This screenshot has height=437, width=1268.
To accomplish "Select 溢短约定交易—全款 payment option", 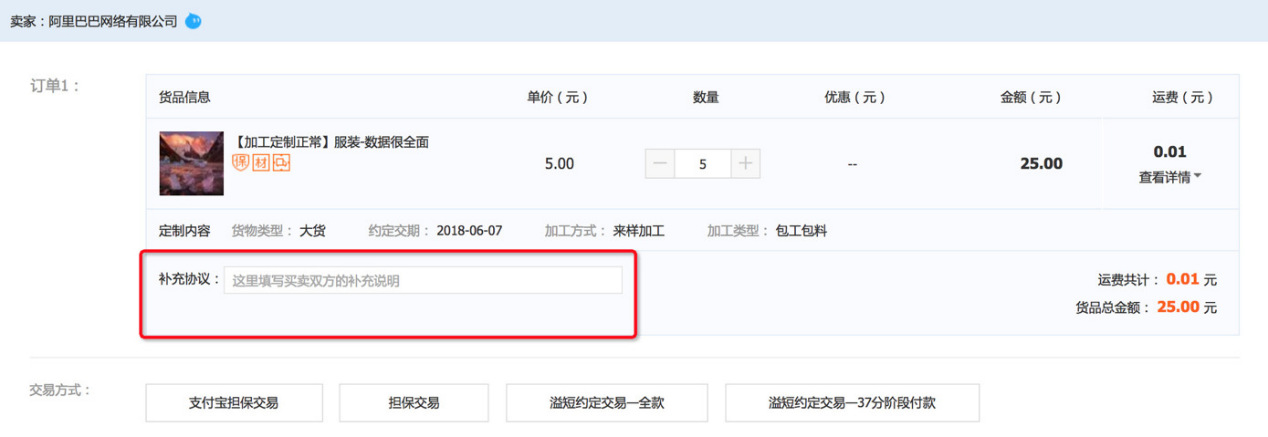I will (607, 403).
